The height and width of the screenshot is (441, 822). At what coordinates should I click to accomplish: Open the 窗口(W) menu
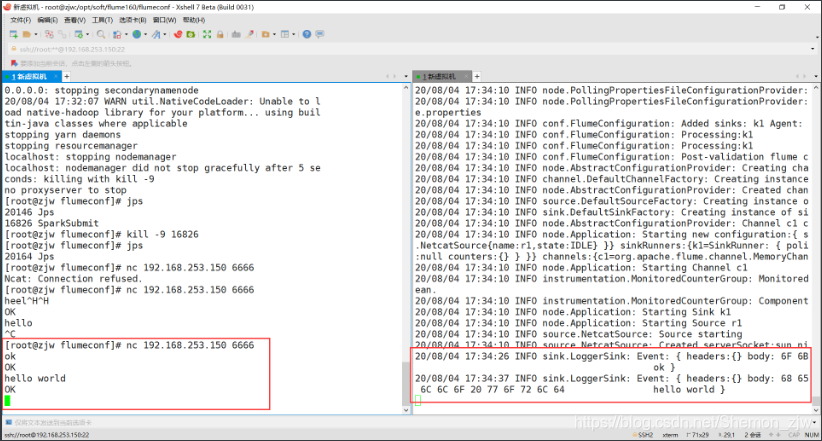pos(165,20)
